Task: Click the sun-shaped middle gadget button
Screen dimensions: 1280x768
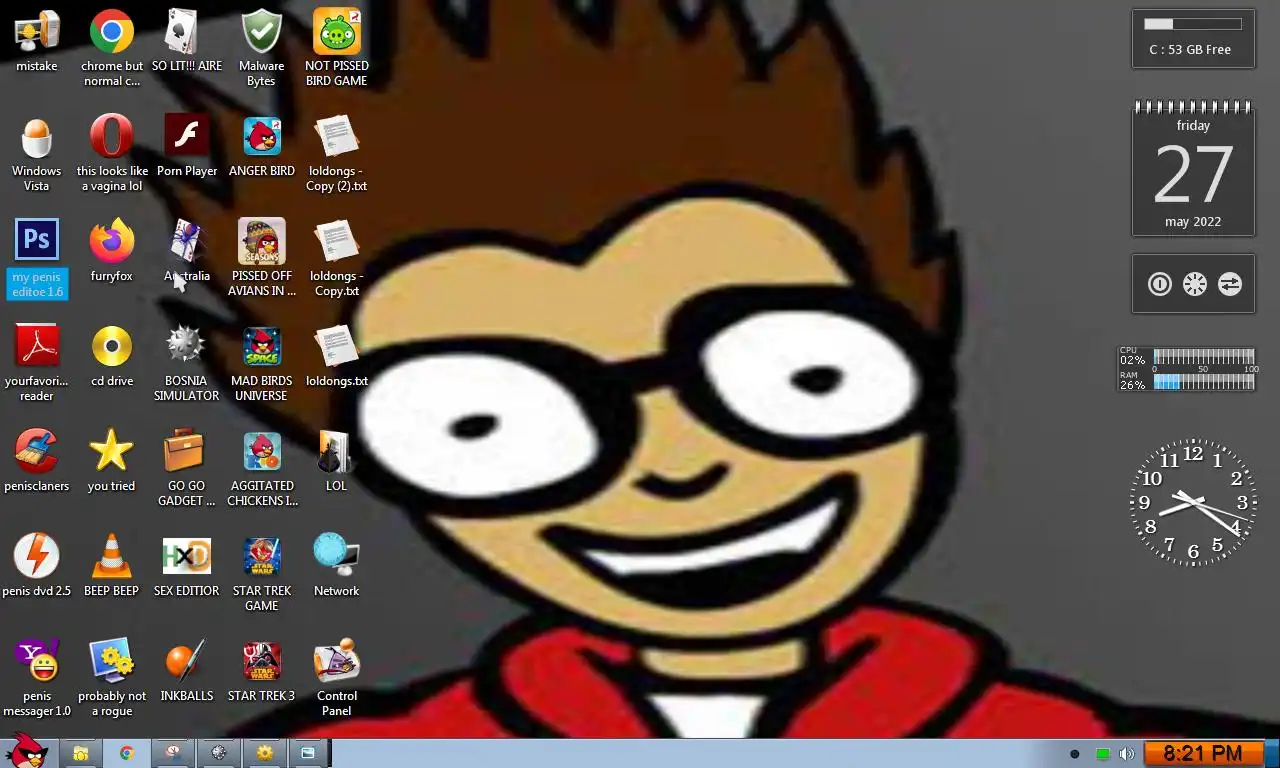Action: point(1194,284)
